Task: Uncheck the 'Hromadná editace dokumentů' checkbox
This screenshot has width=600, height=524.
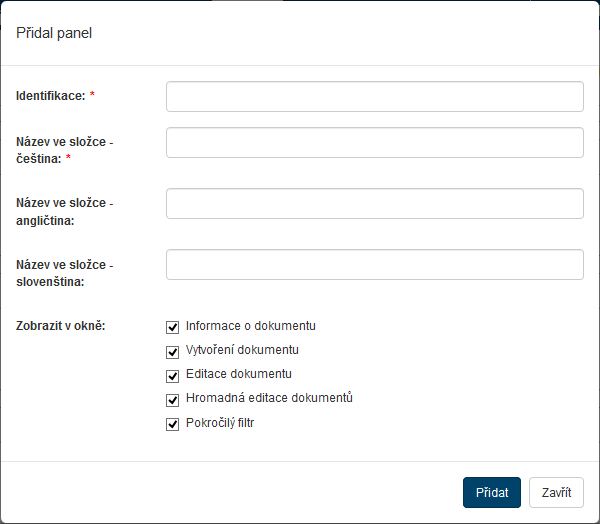Action: (173, 399)
